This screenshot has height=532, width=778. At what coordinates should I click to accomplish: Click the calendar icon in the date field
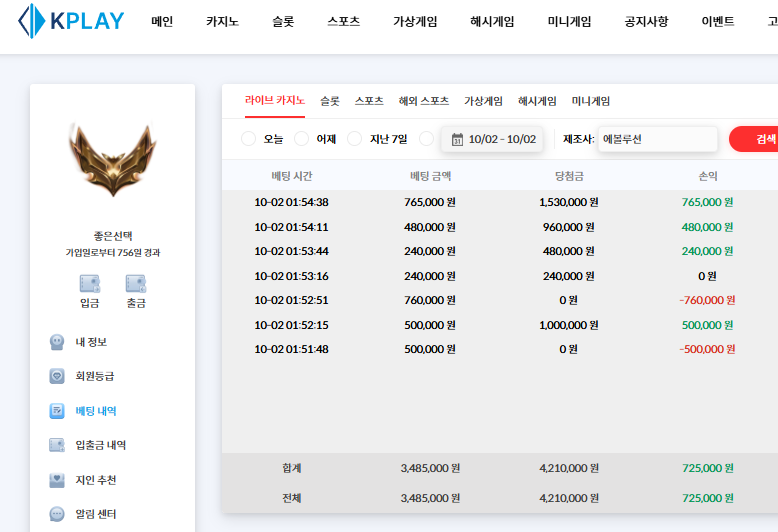[457, 139]
